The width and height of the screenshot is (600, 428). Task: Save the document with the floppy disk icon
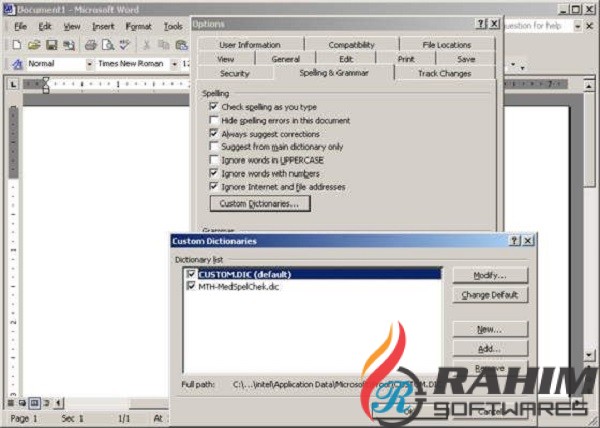coord(52,45)
